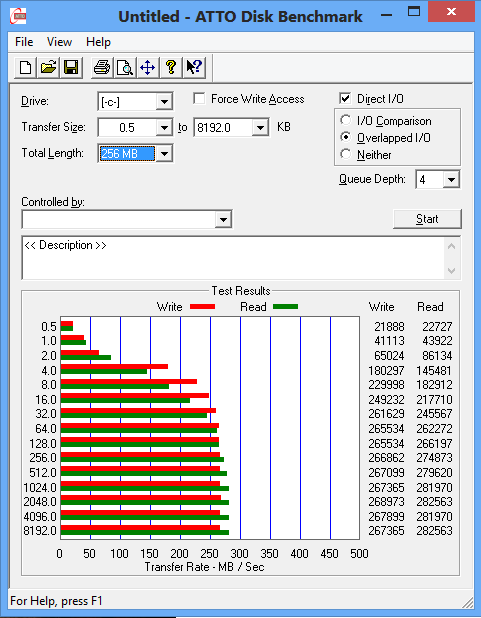Open Print Preview toolbar icon
The width and height of the screenshot is (481, 618).
click(125, 67)
